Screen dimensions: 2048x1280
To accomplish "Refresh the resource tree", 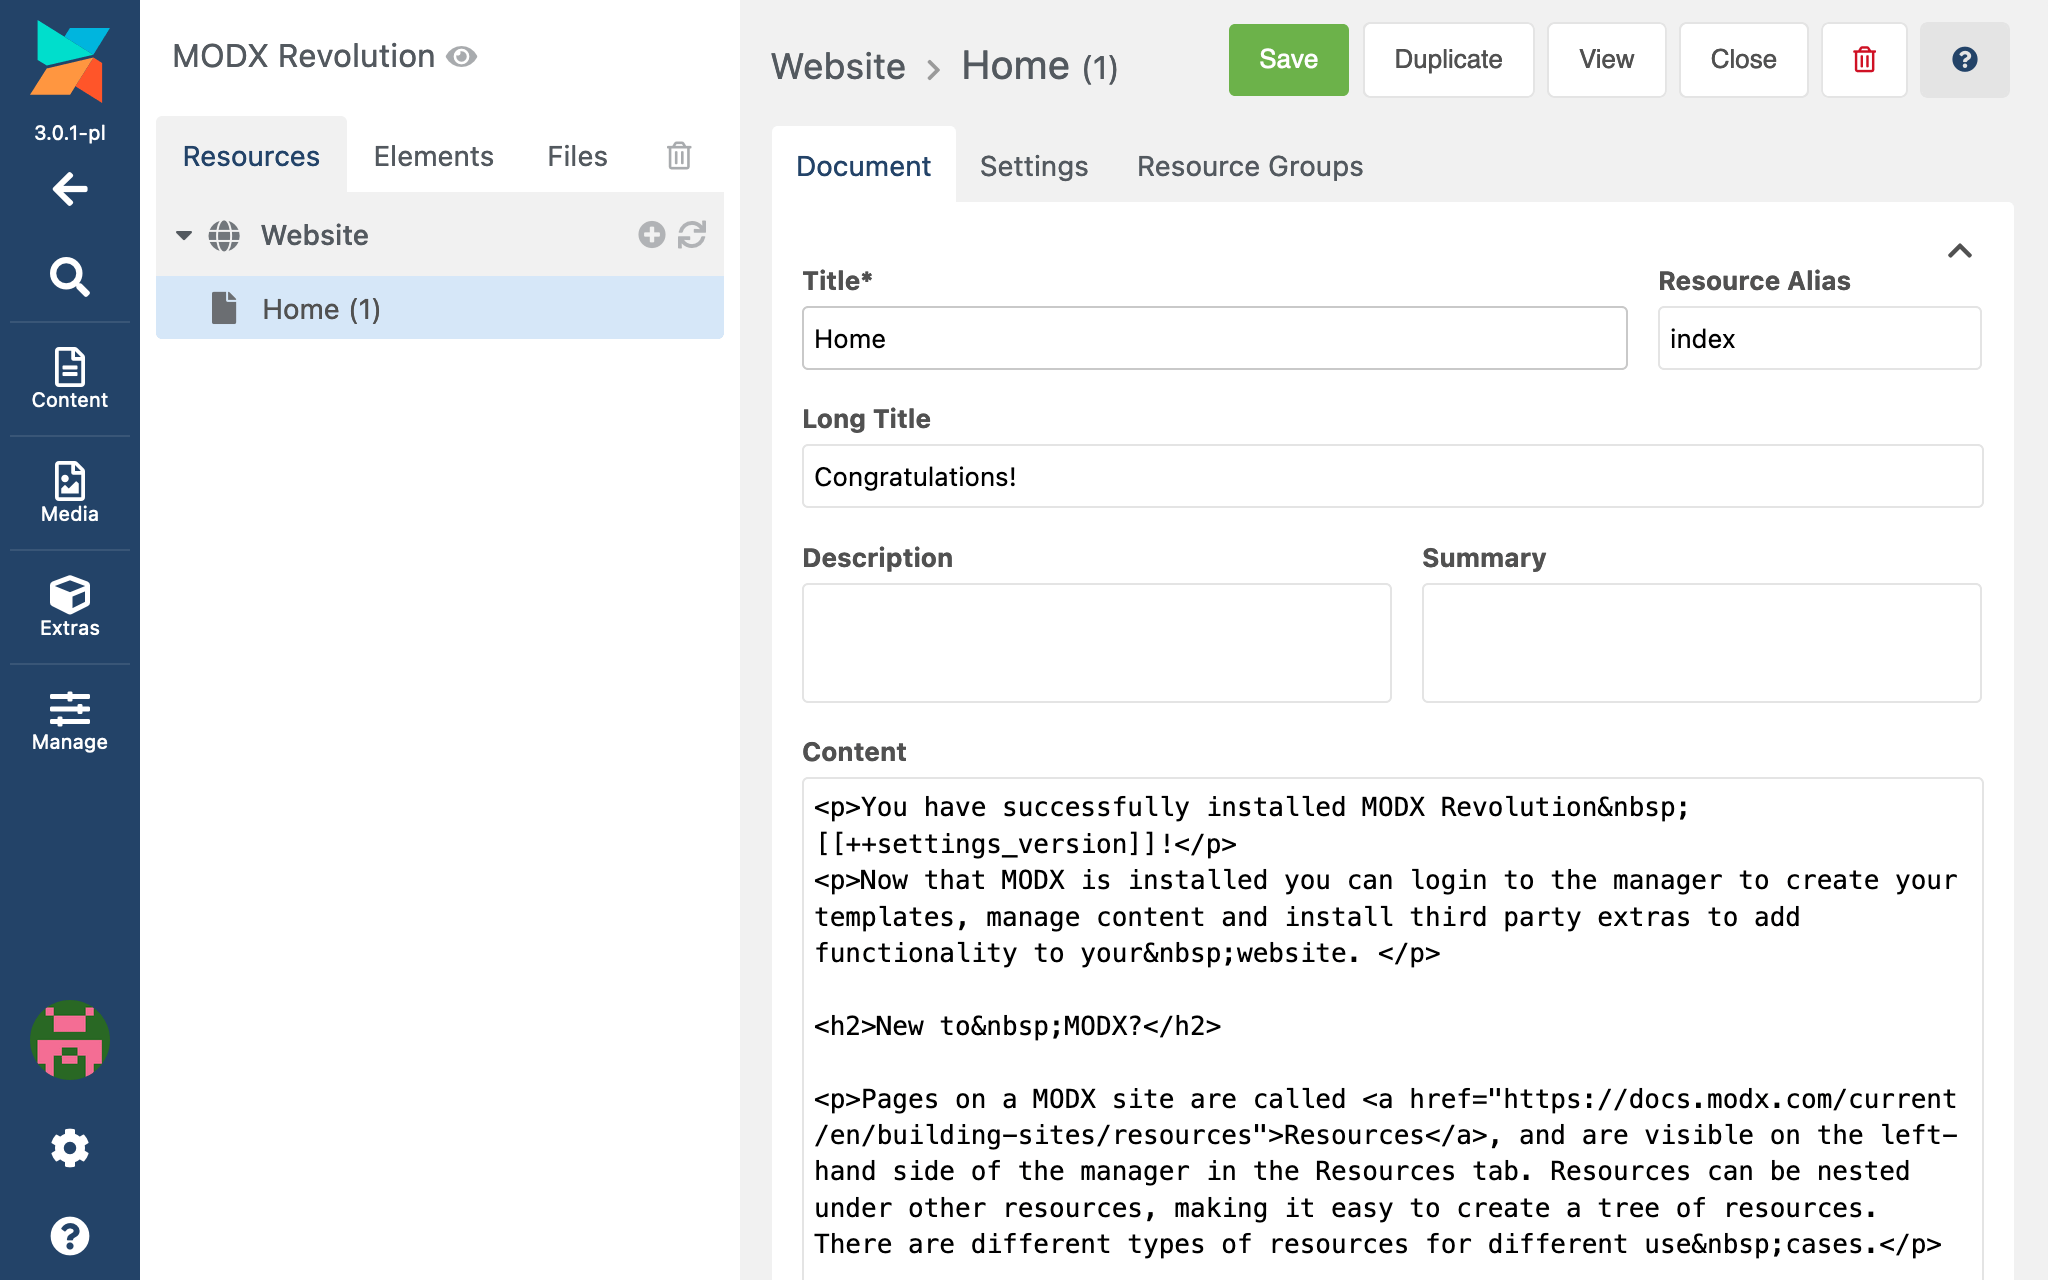I will click(x=694, y=235).
